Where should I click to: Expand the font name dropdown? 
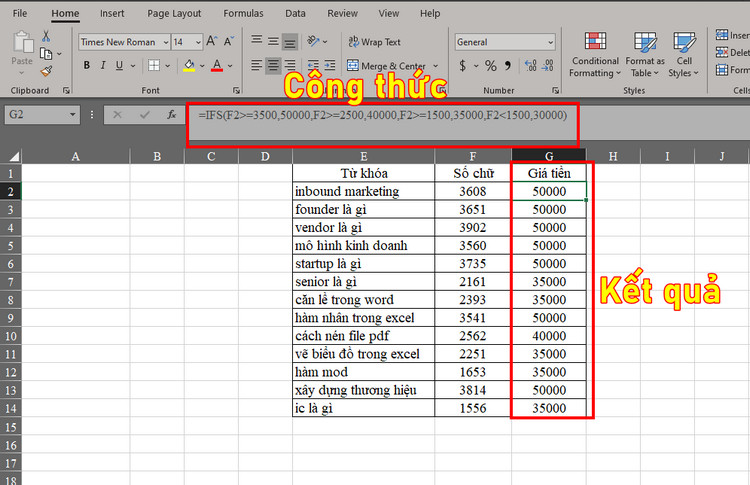coord(165,43)
